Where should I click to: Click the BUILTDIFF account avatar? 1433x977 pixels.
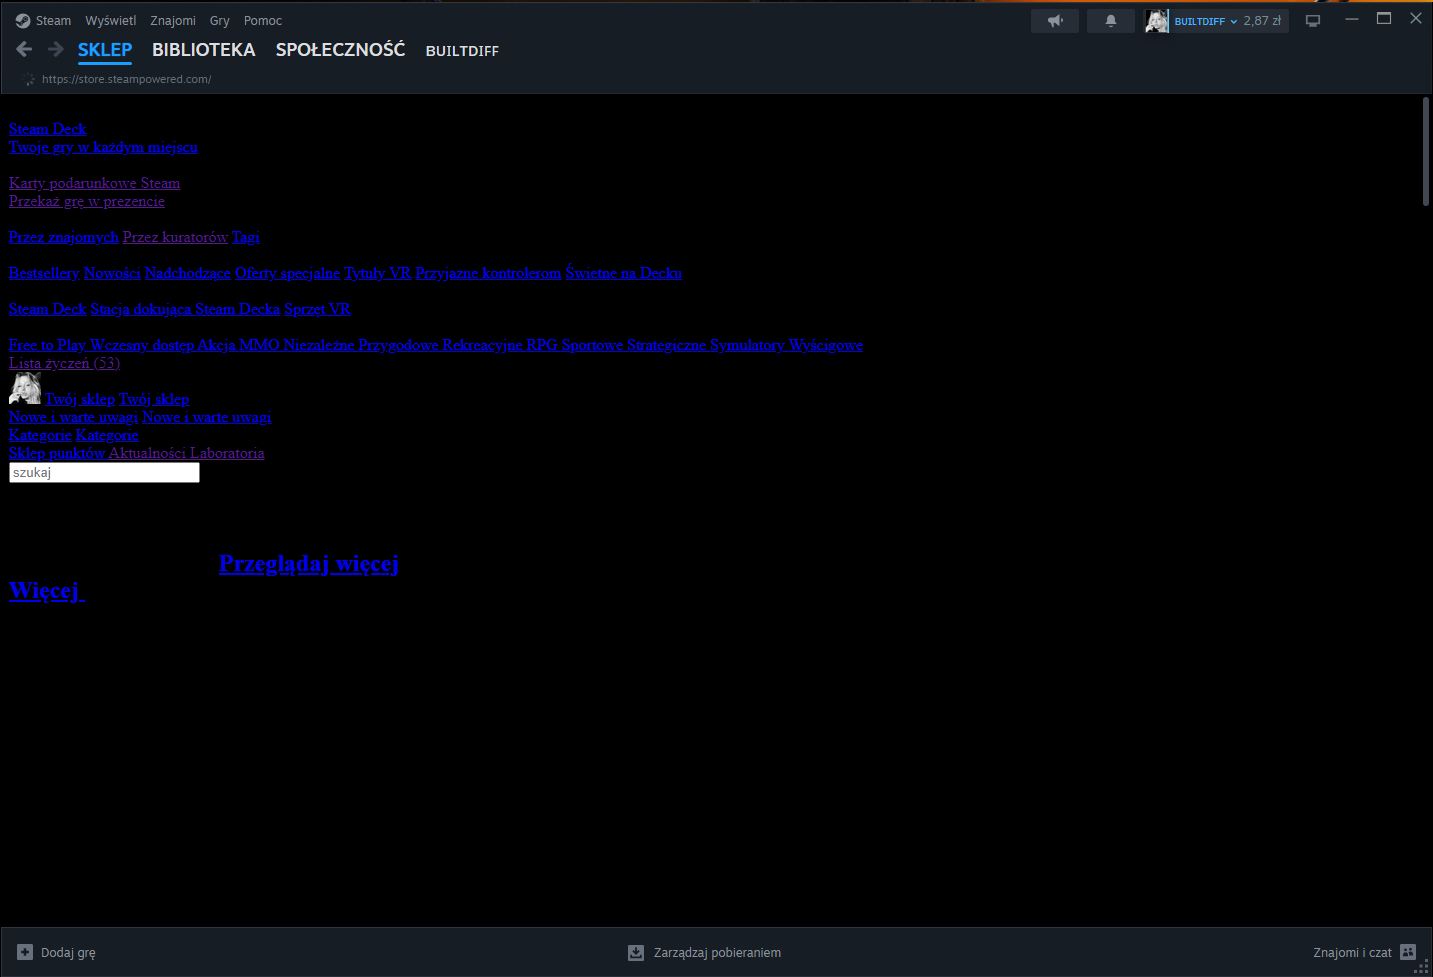tap(1157, 21)
